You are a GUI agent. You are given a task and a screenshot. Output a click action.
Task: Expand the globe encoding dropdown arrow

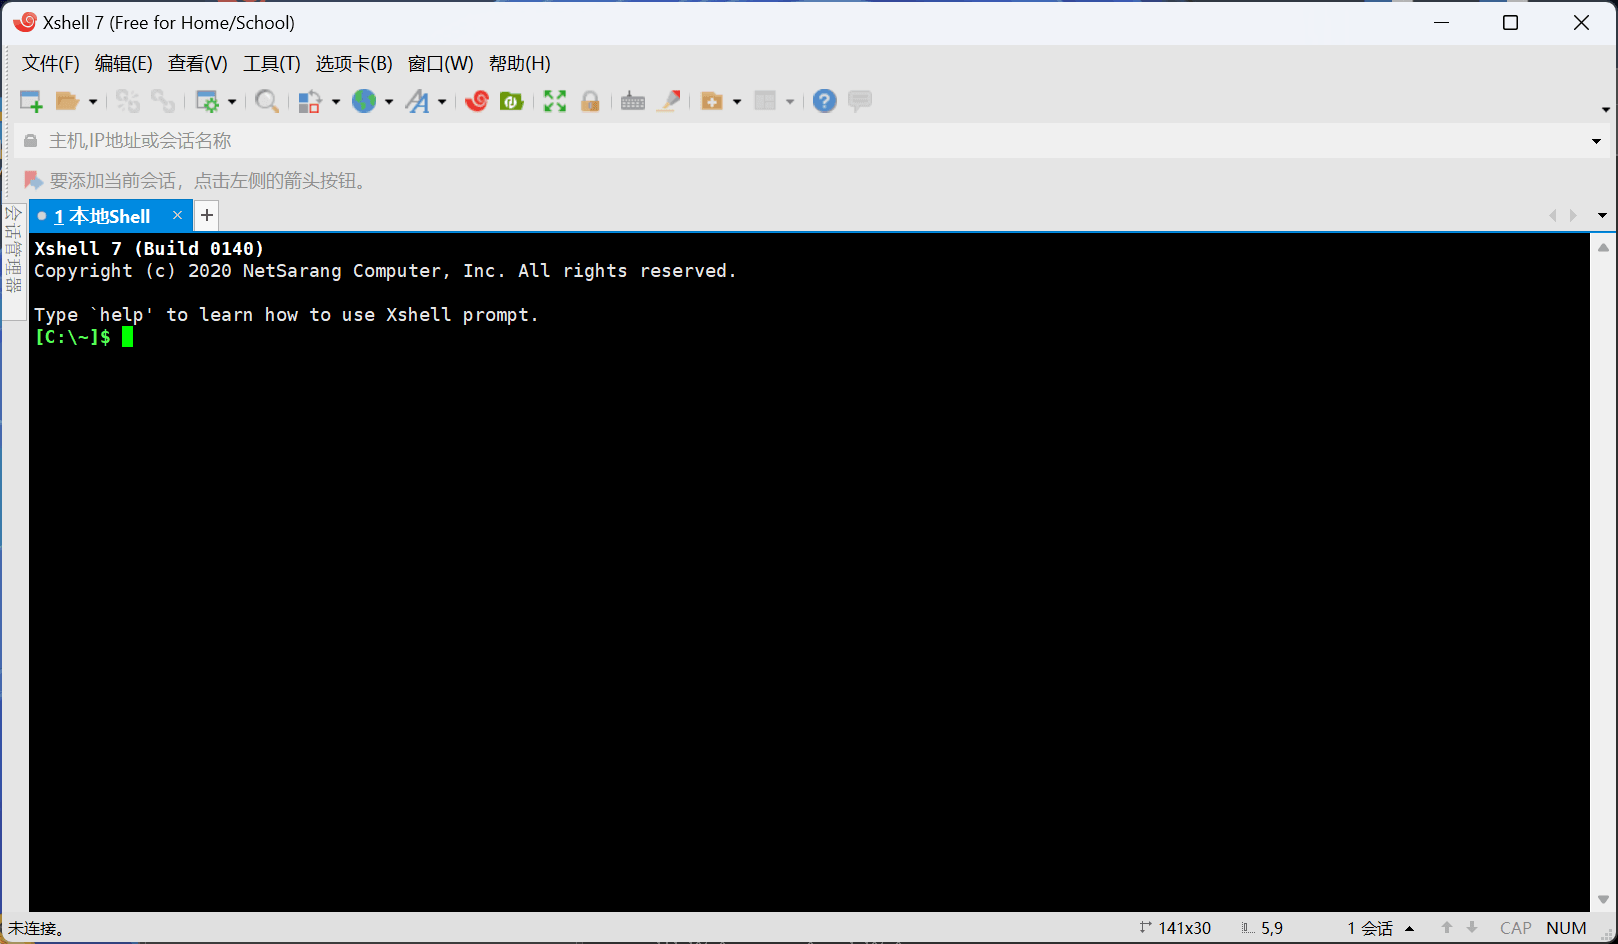coord(389,102)
